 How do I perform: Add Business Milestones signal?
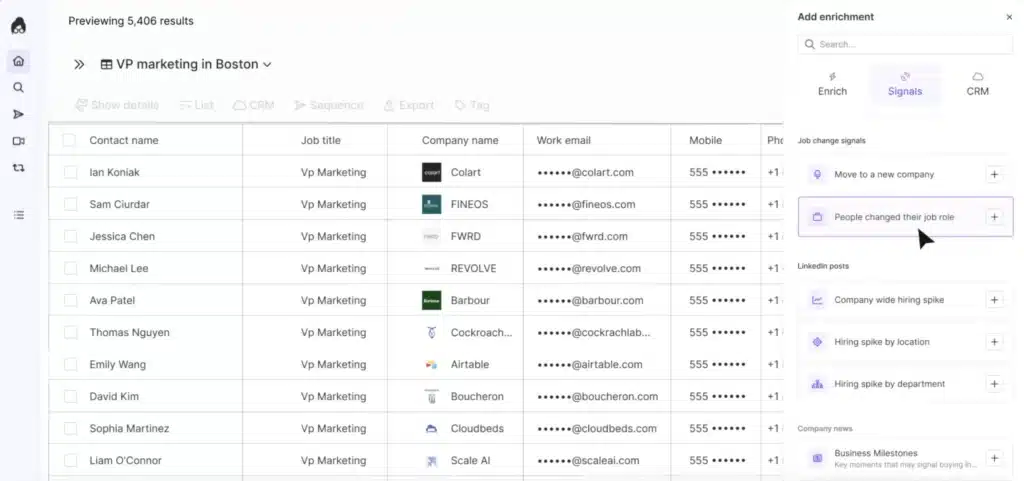point(994,458)
